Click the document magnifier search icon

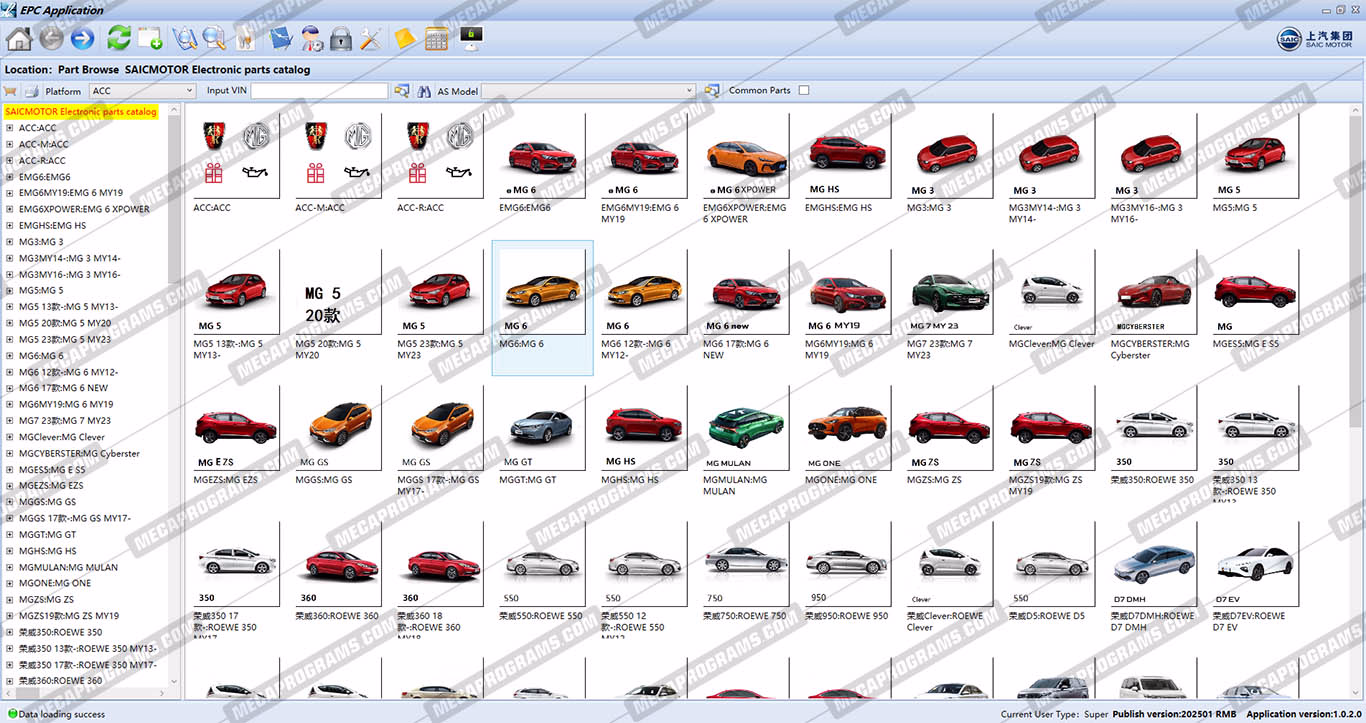(184, 39)
